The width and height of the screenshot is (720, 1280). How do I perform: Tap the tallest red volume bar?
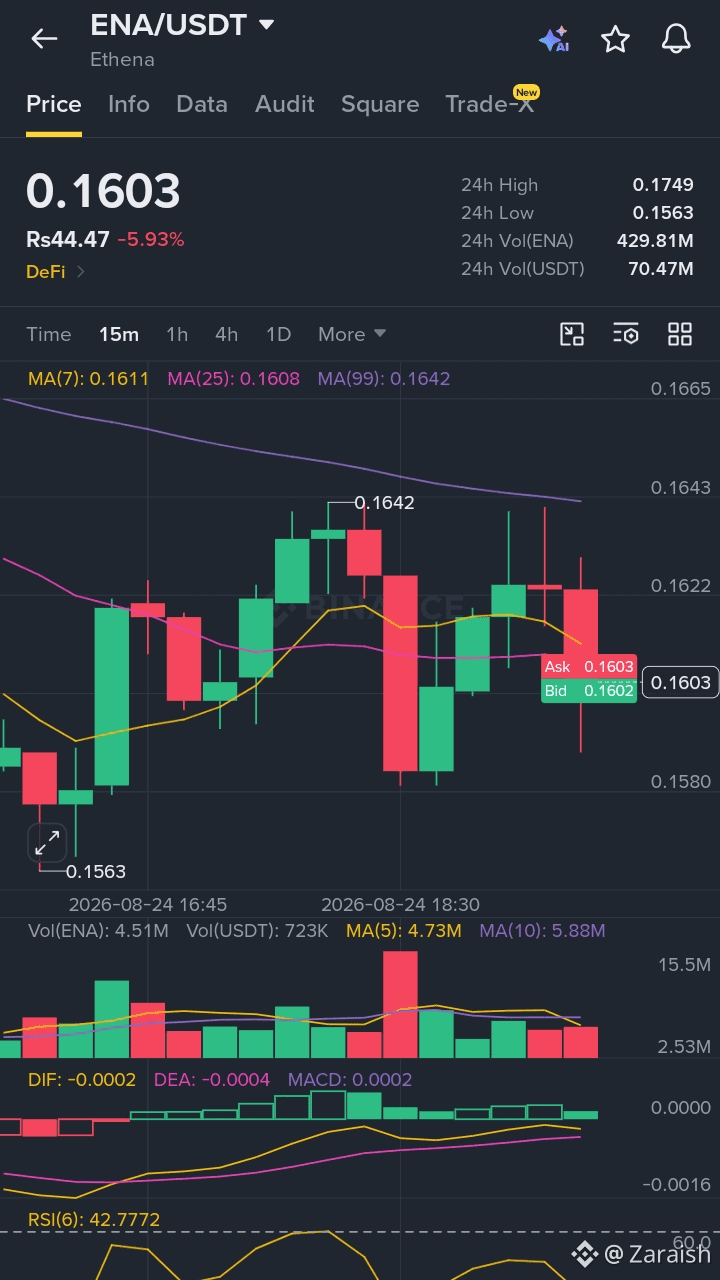(400, 1004)
